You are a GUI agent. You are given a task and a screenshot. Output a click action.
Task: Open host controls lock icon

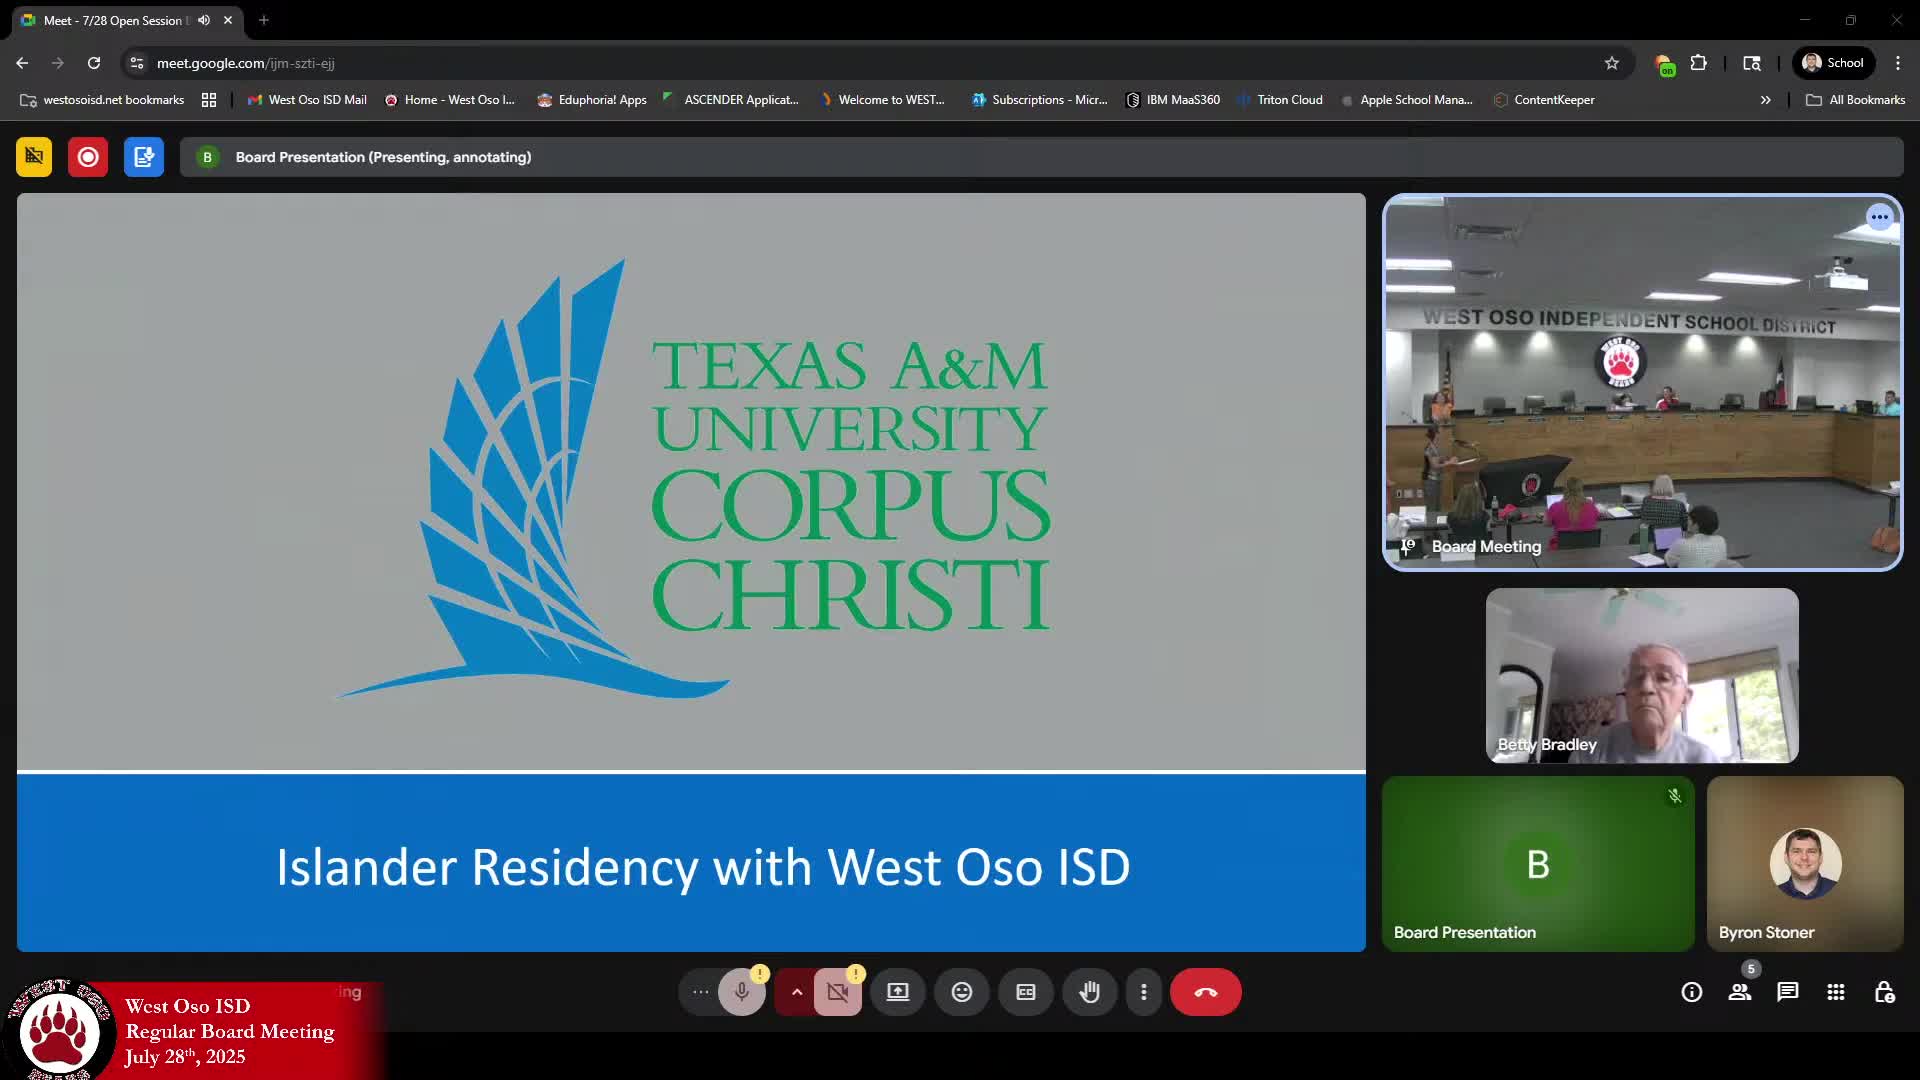click(x=1884, y=992)
